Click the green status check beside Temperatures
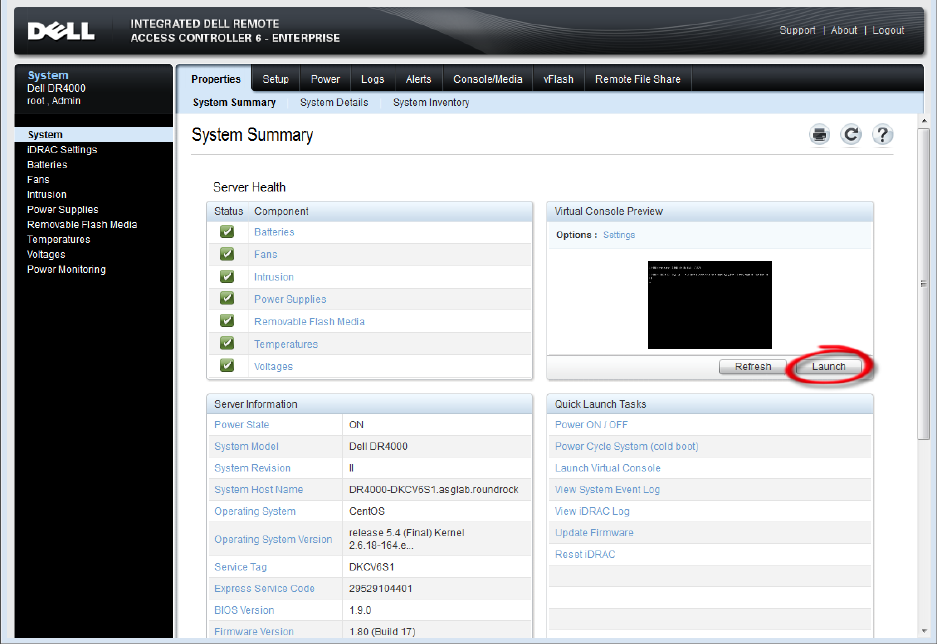Viewport: 937px width, 644px height. (227, 344)
